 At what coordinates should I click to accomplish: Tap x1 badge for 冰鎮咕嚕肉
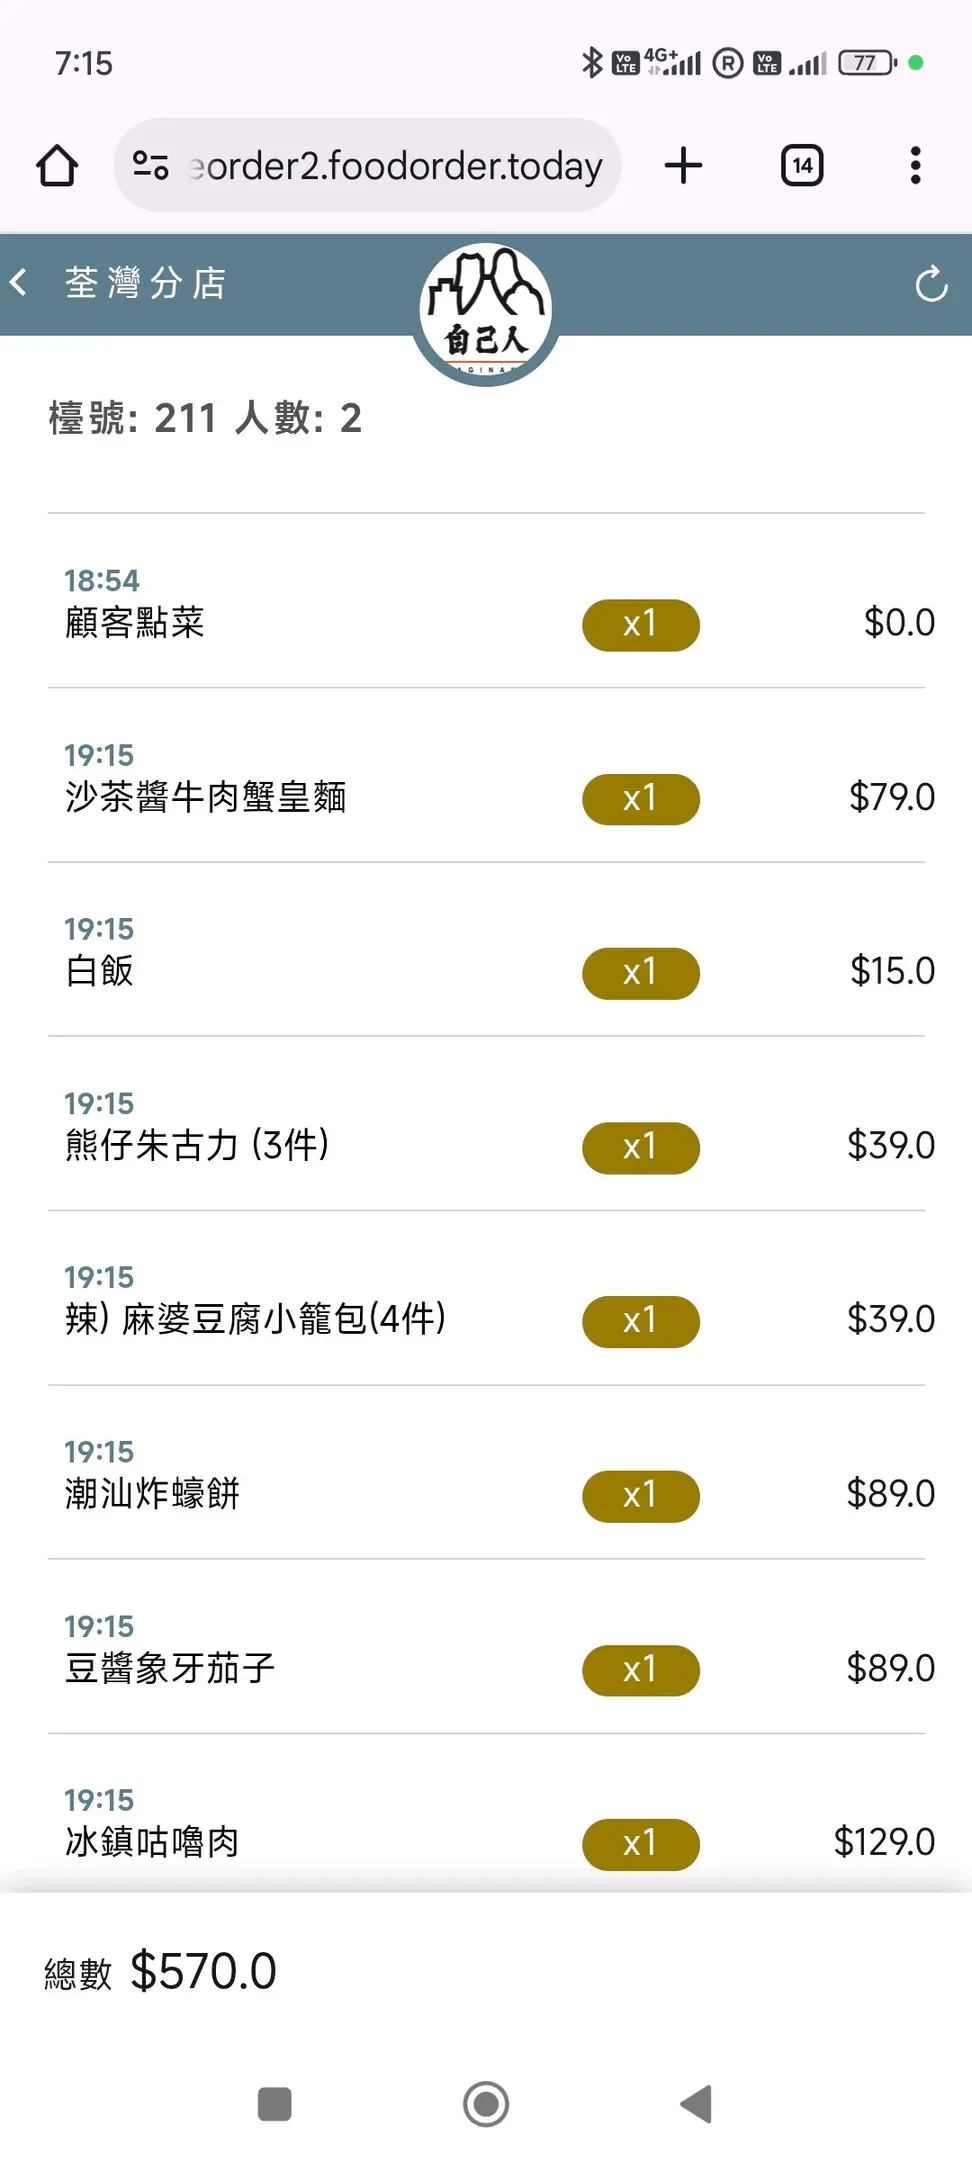click(x=641, y=1844)
